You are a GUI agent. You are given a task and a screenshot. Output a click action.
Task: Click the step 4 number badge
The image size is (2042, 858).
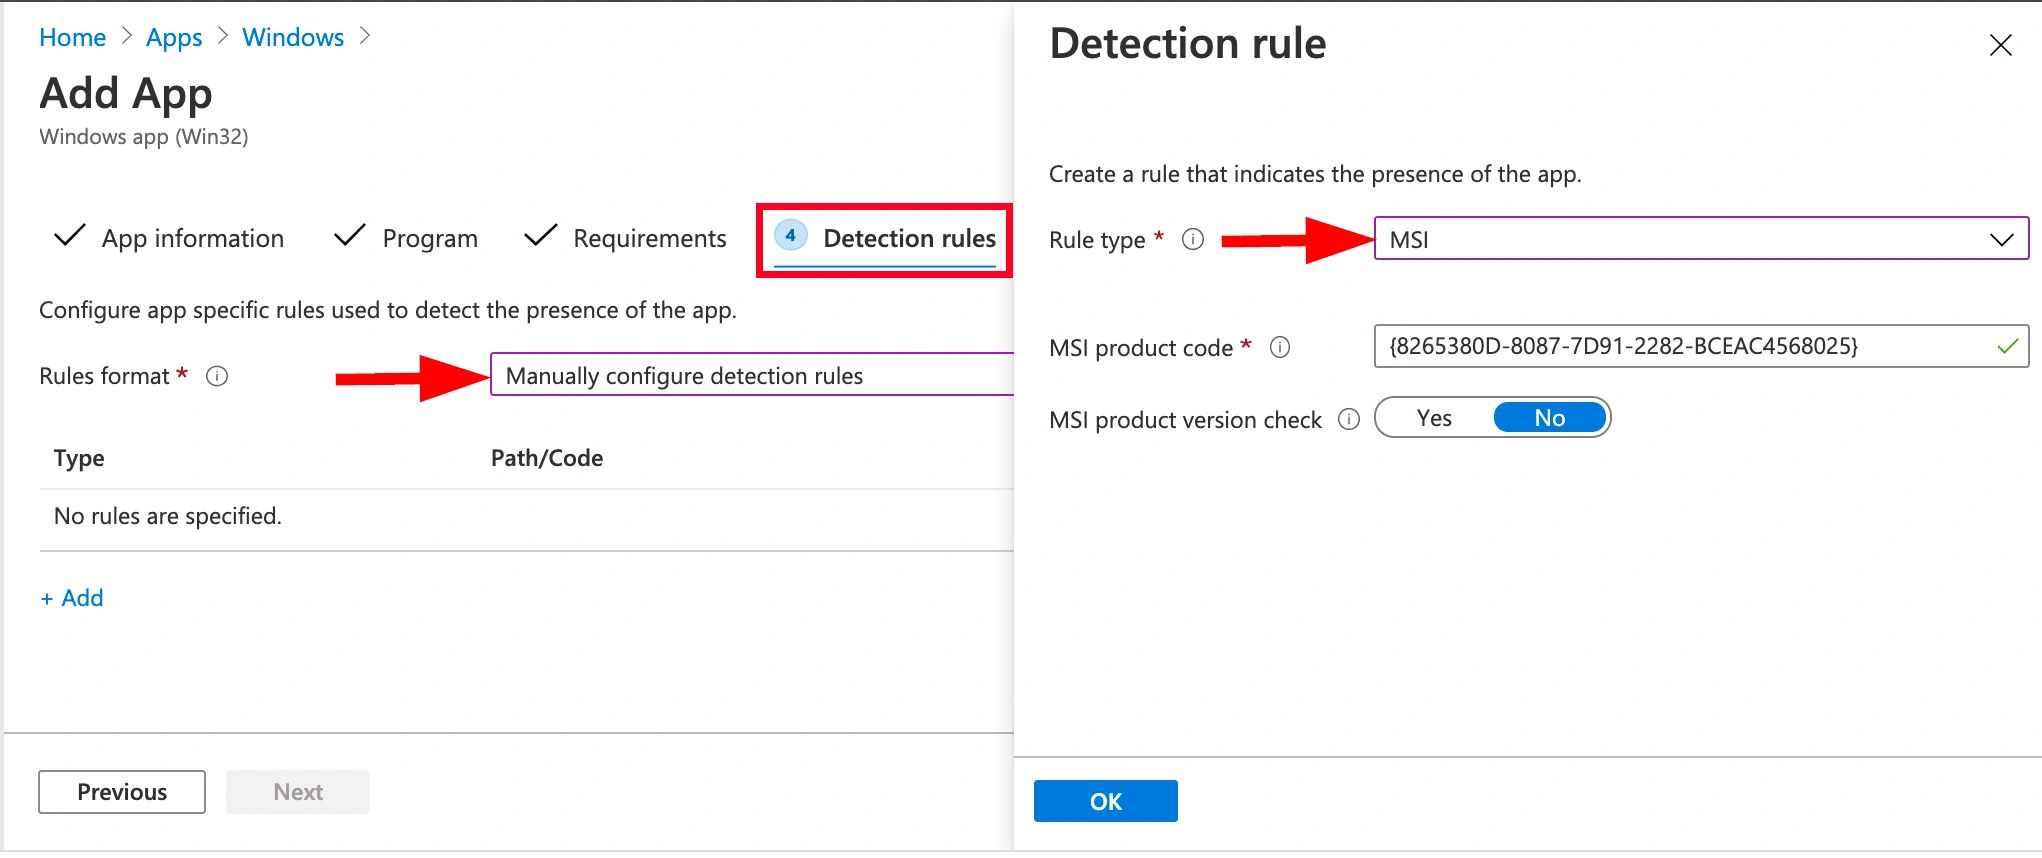click(790, 236)
